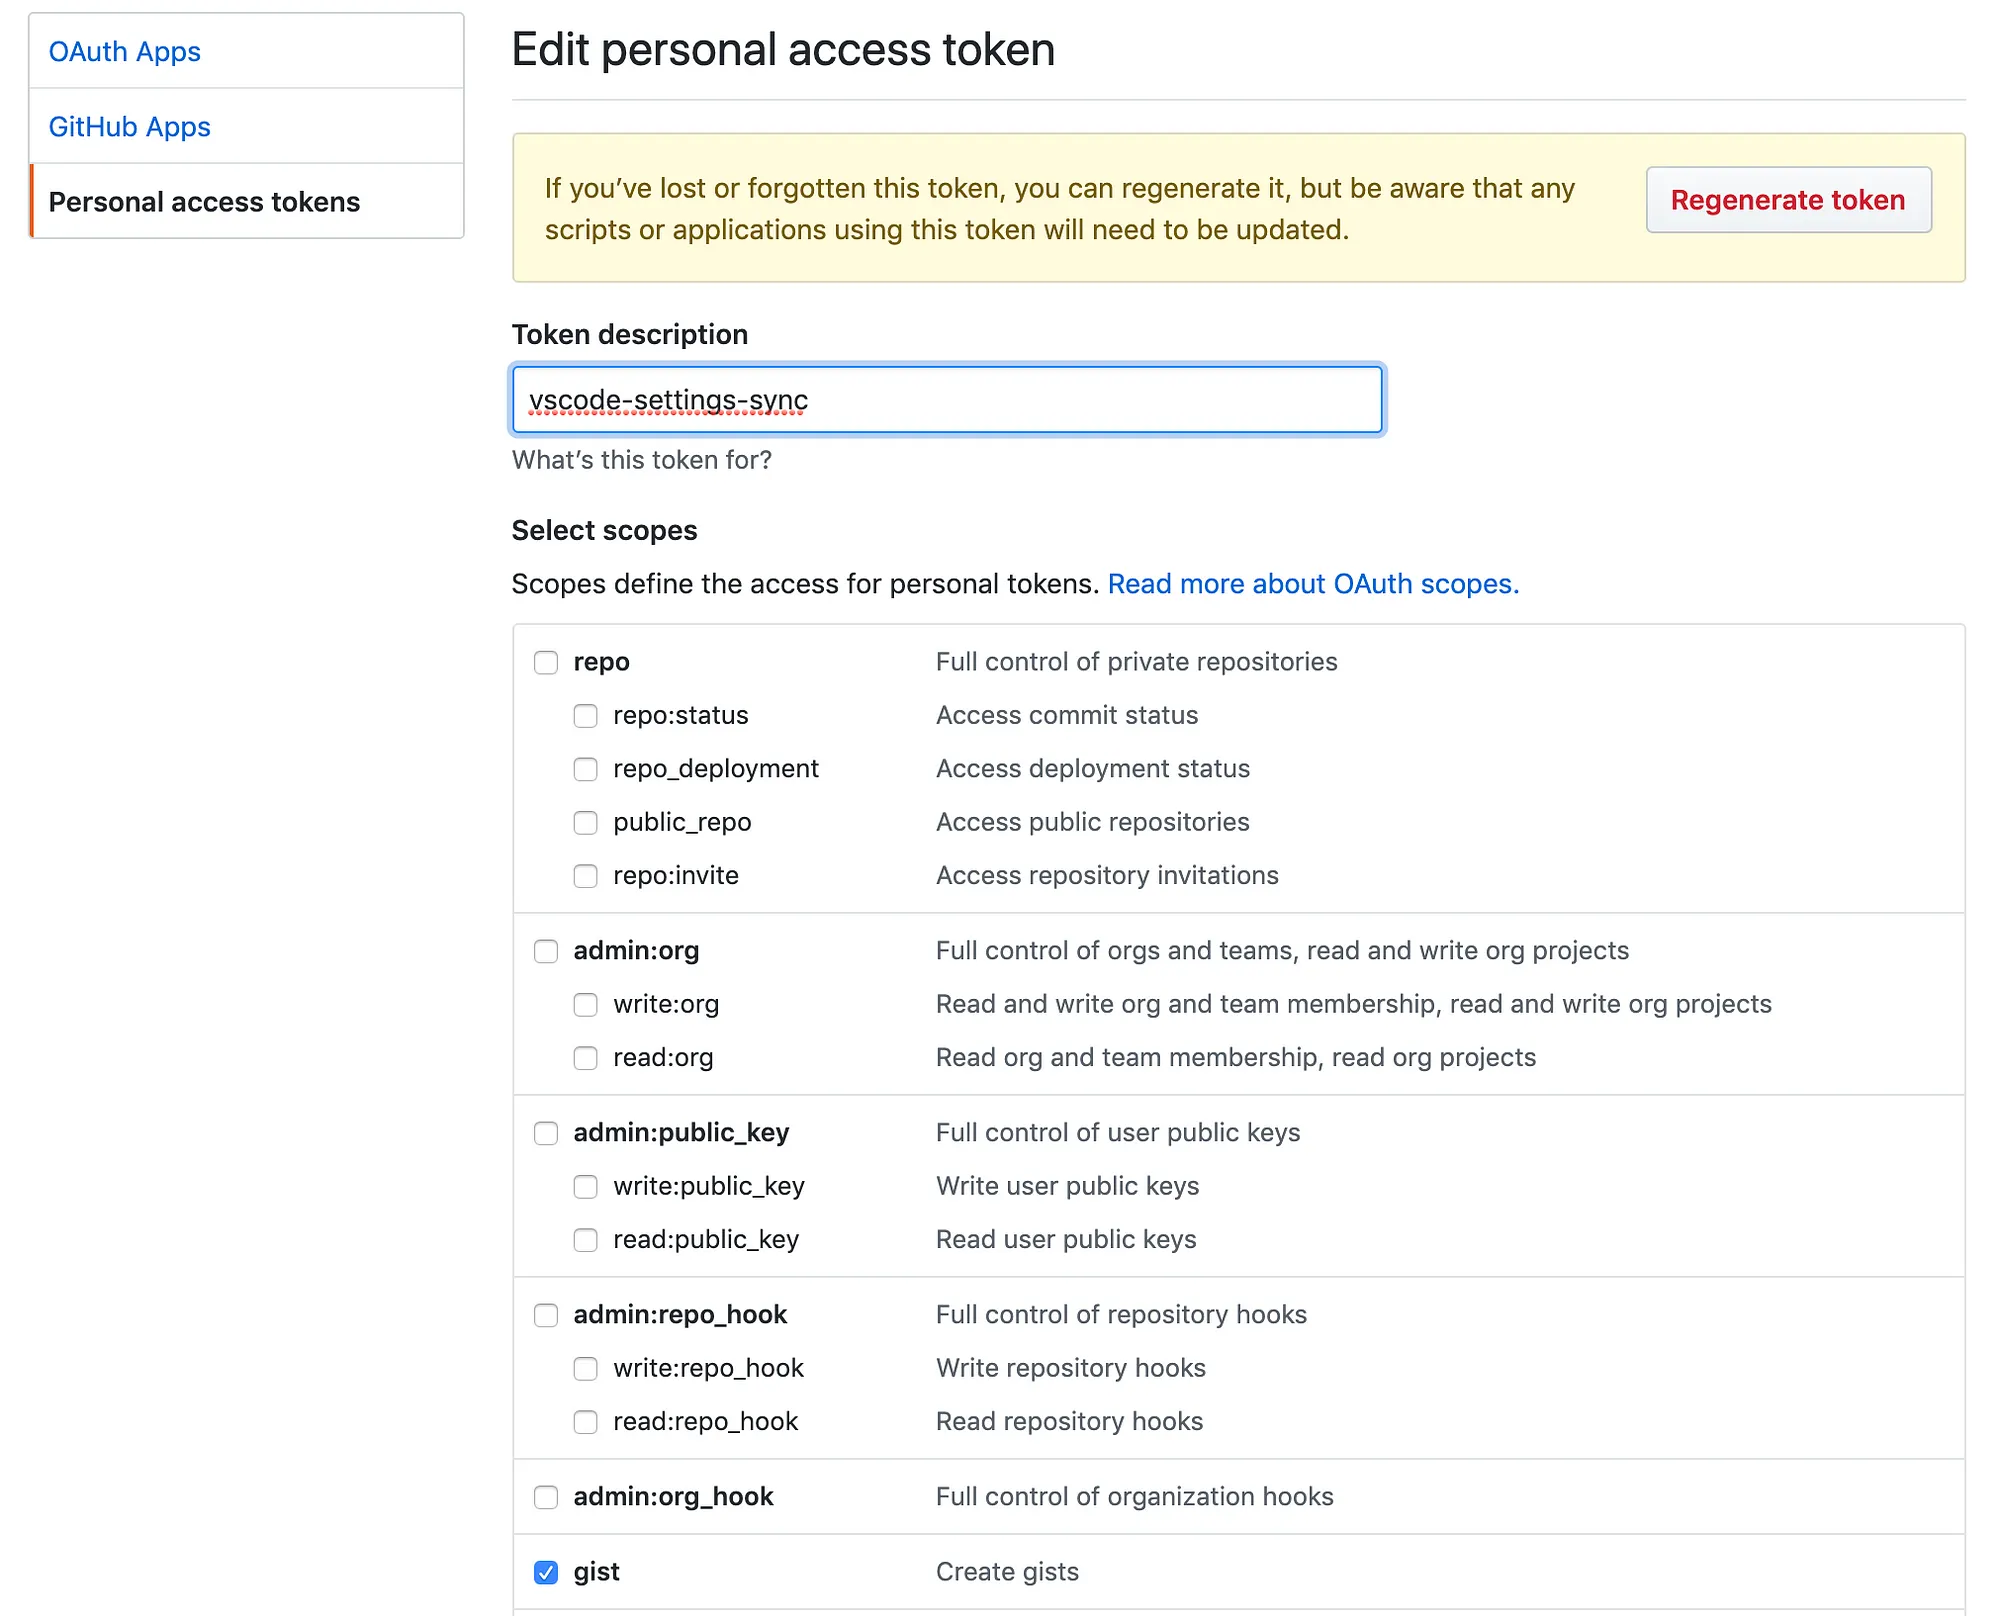The width and height of the screenshot is (2000, 1616).
Task: Enable write:repo_hook access
Action: (586, 1369)
